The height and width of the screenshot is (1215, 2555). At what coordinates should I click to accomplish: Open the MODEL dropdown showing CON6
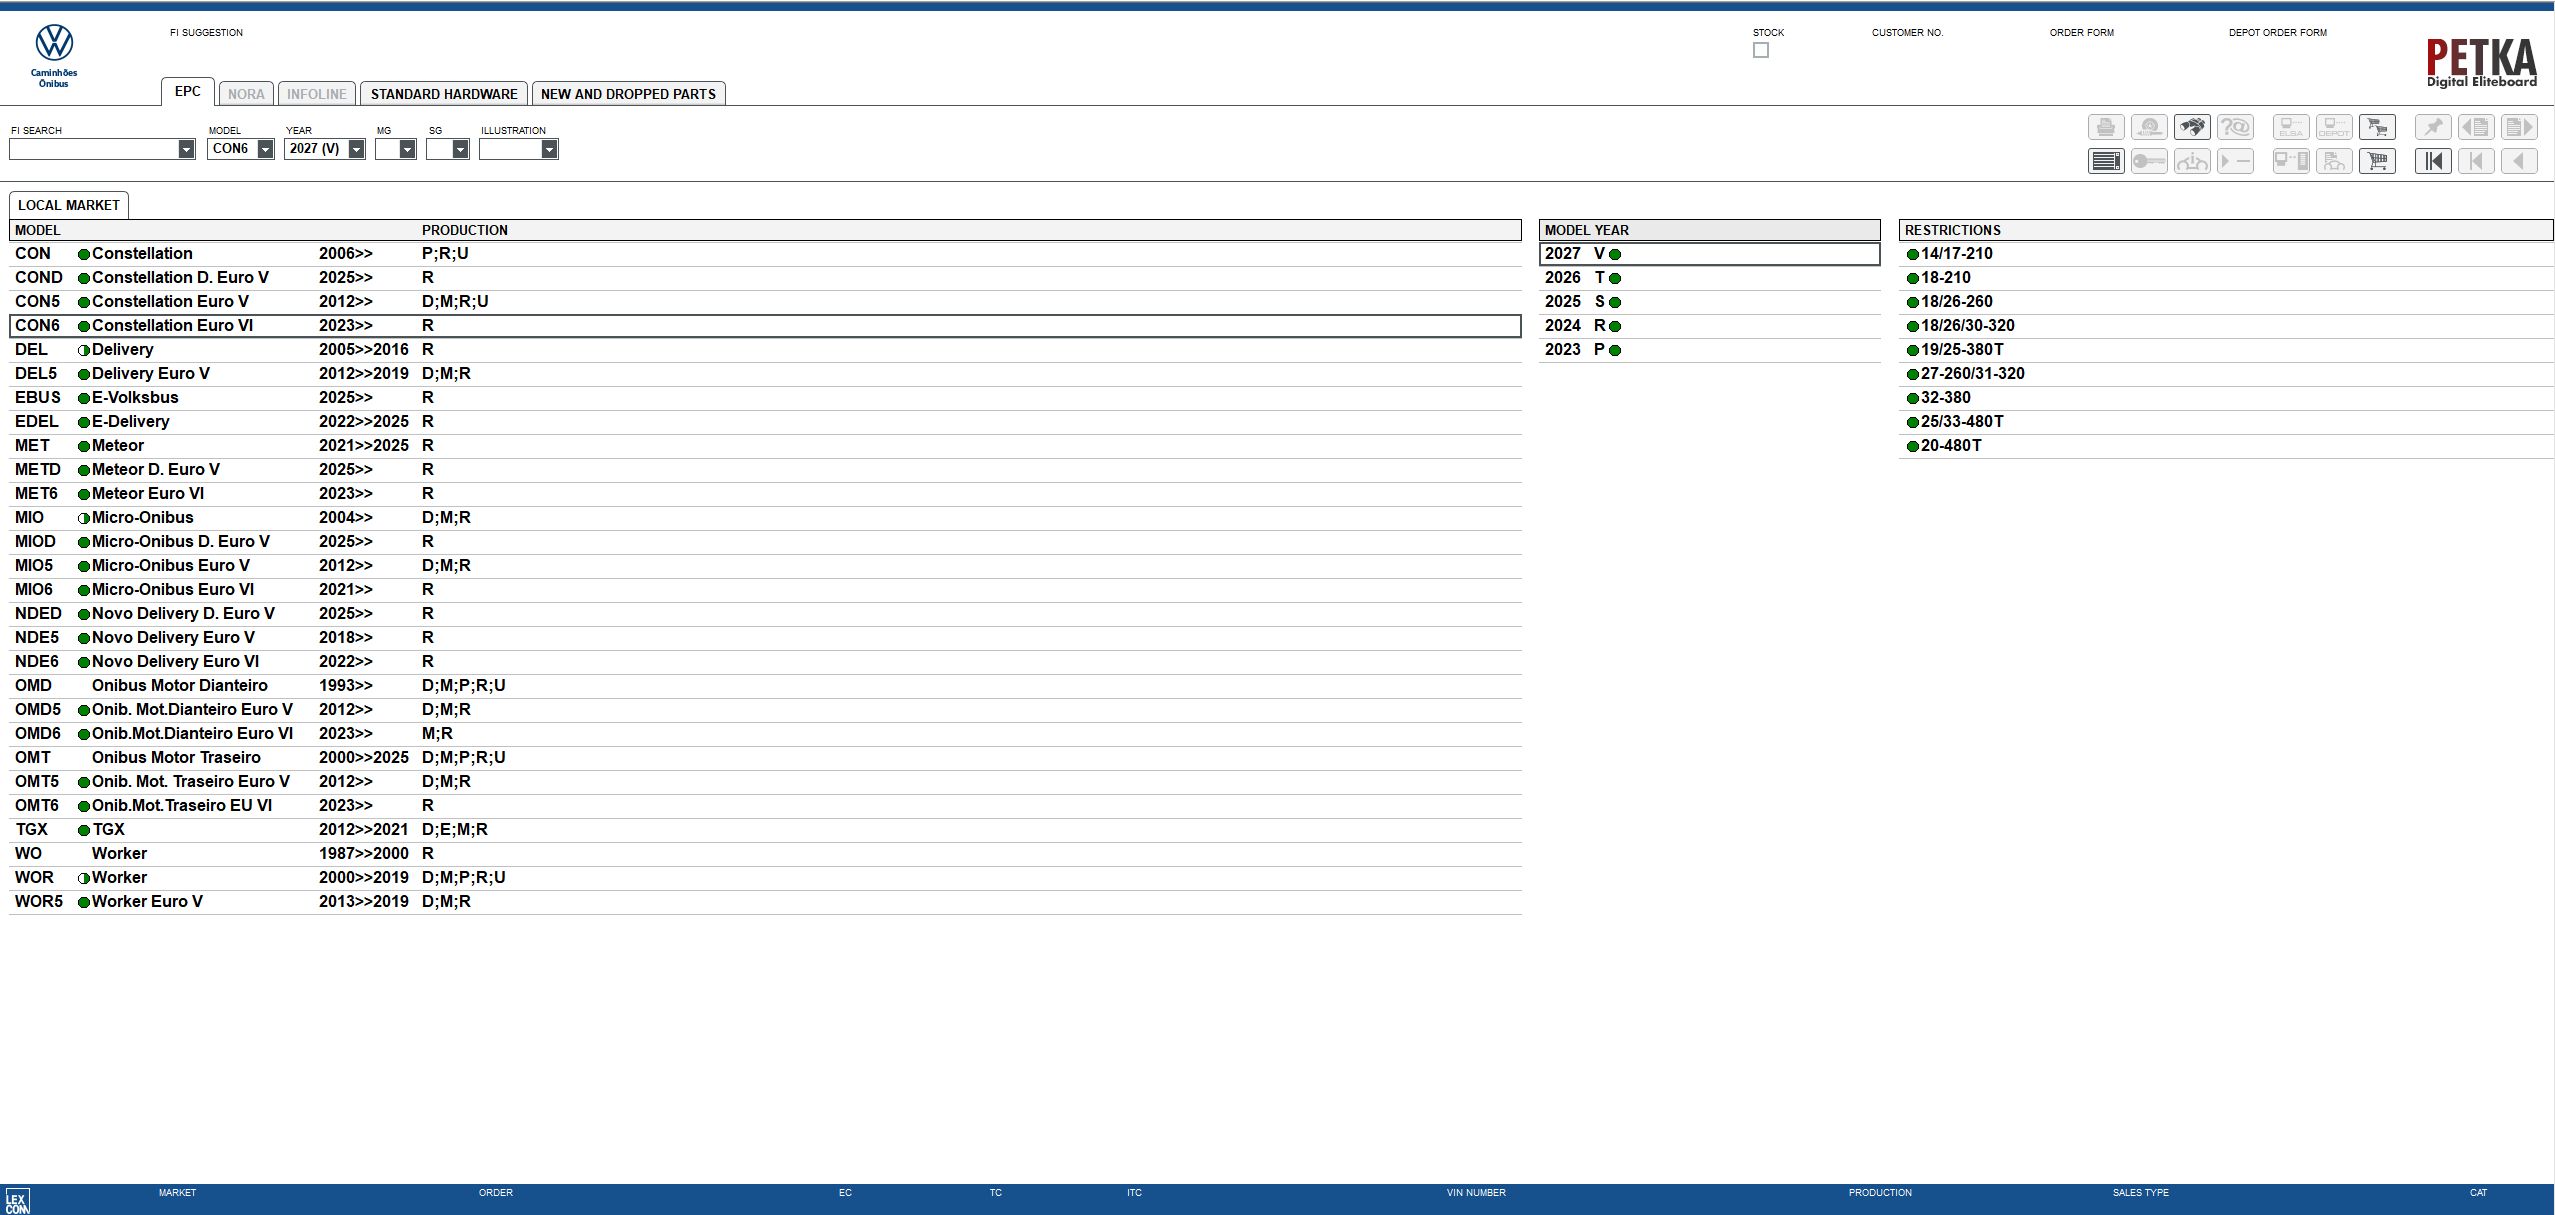point(265,149)
